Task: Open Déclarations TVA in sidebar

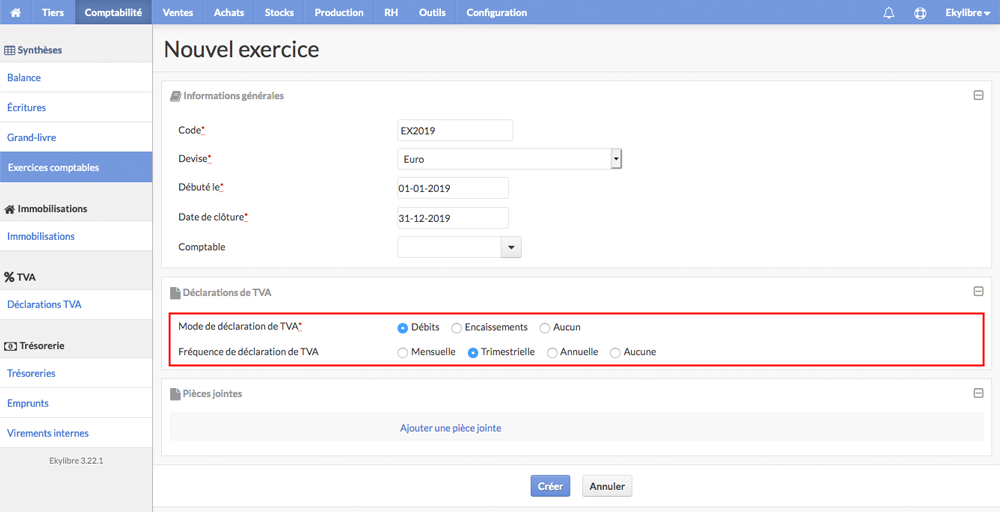Action: tap(76, 304)
